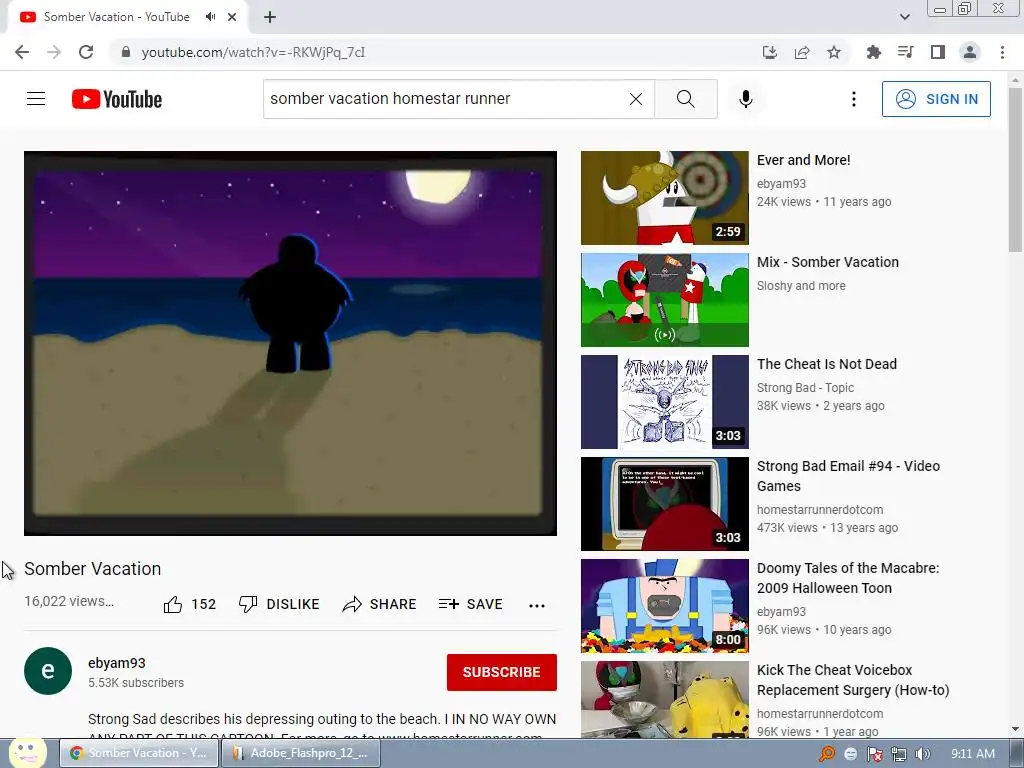Go forward with browser forward arrow
This screenshot has height=768, width=1024.
(54, 52)
